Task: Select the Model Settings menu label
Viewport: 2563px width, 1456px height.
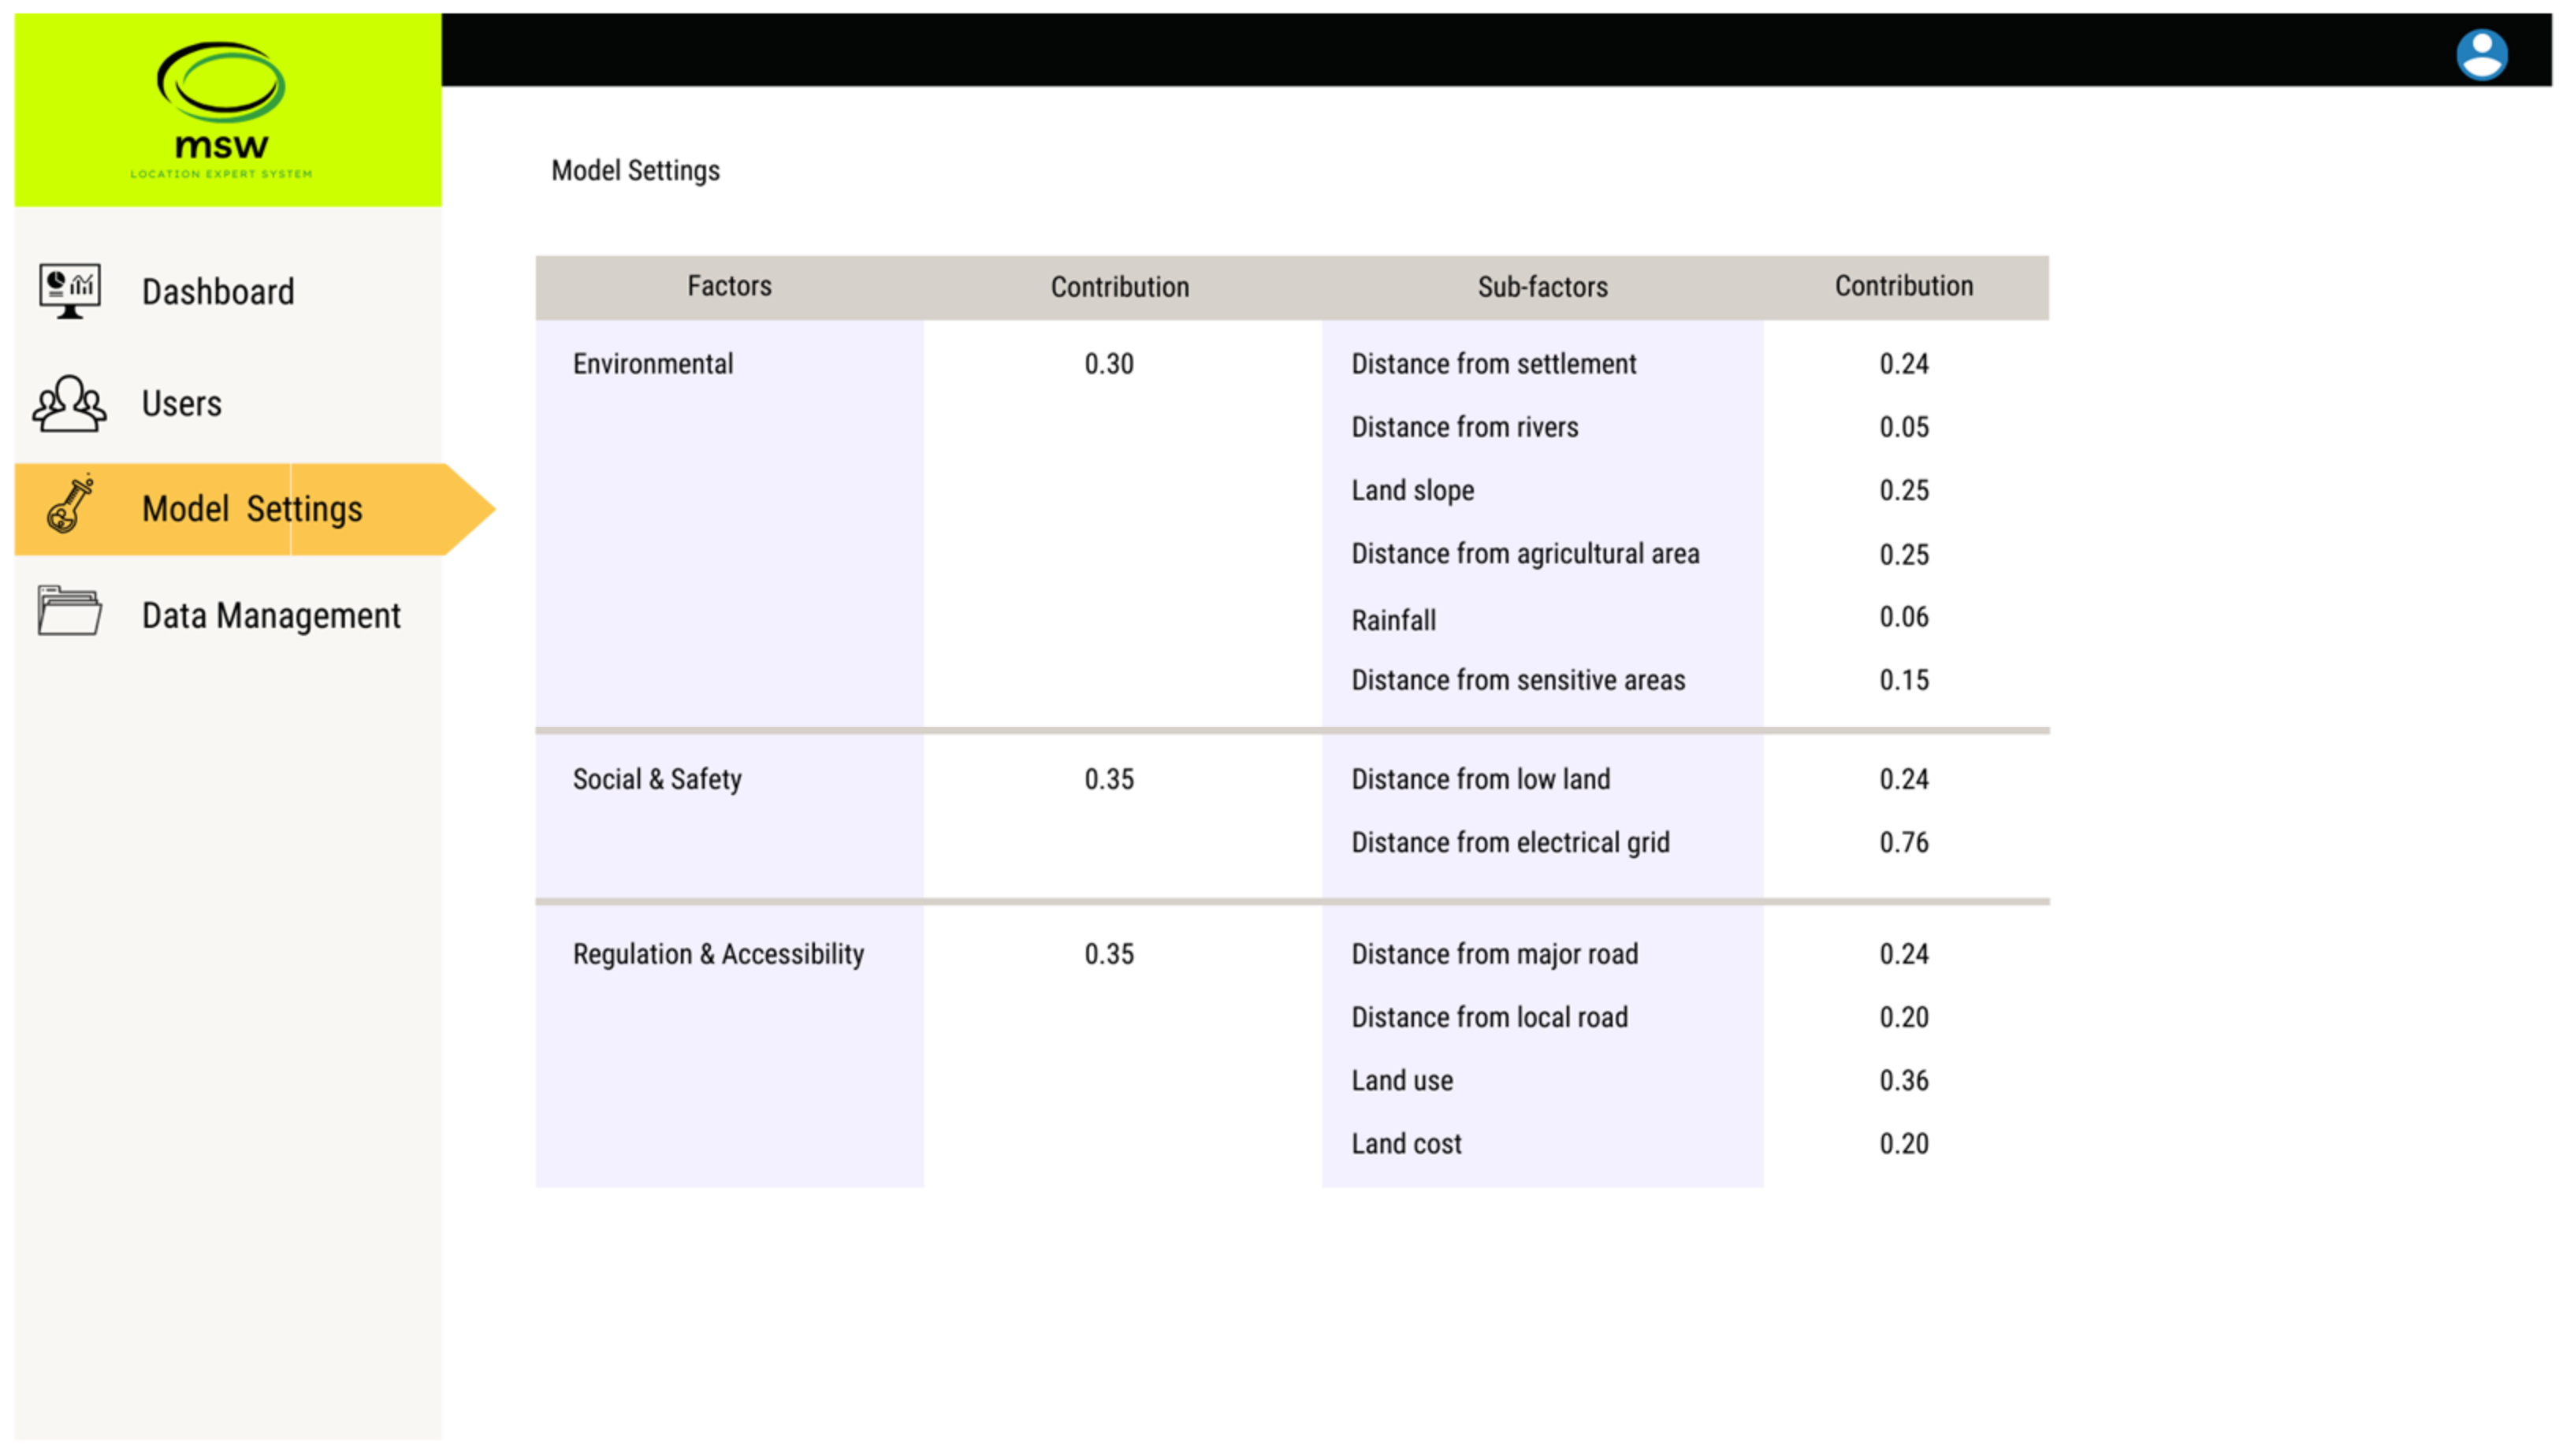Action: click(252, 509)
